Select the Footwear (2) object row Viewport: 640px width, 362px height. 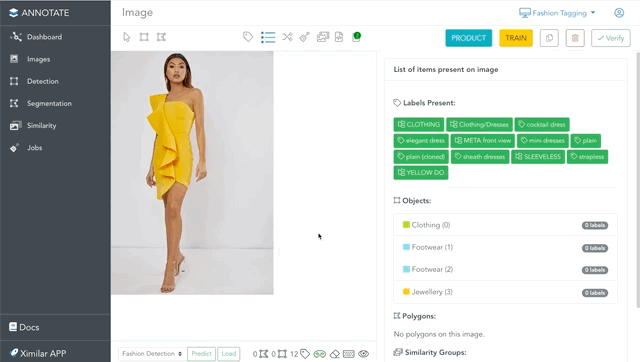(505, 269)
